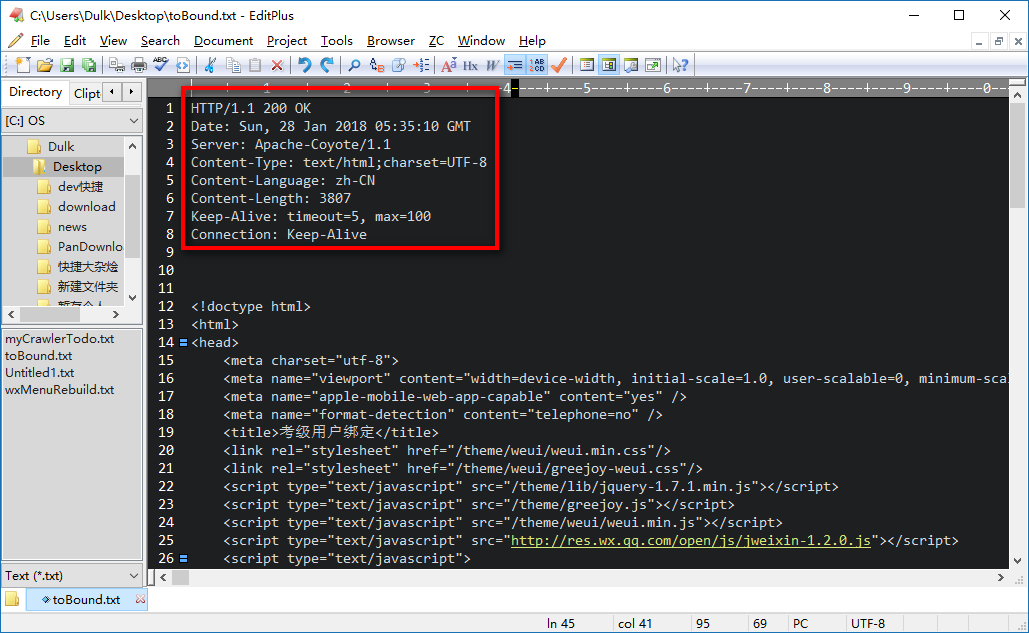Screen dimensions: 1029x633
Task: Click the Copy icon in toolbar
Action: point(233,65)
